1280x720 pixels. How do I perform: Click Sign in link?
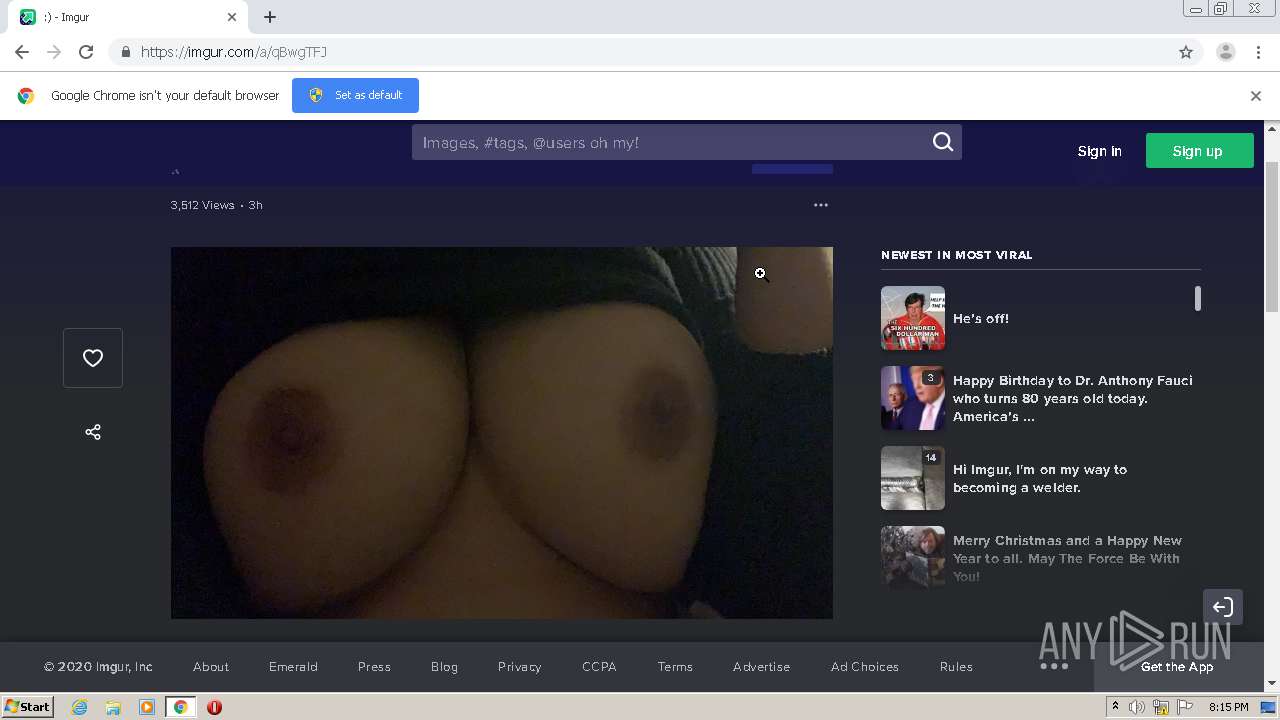pos(1099,151)
